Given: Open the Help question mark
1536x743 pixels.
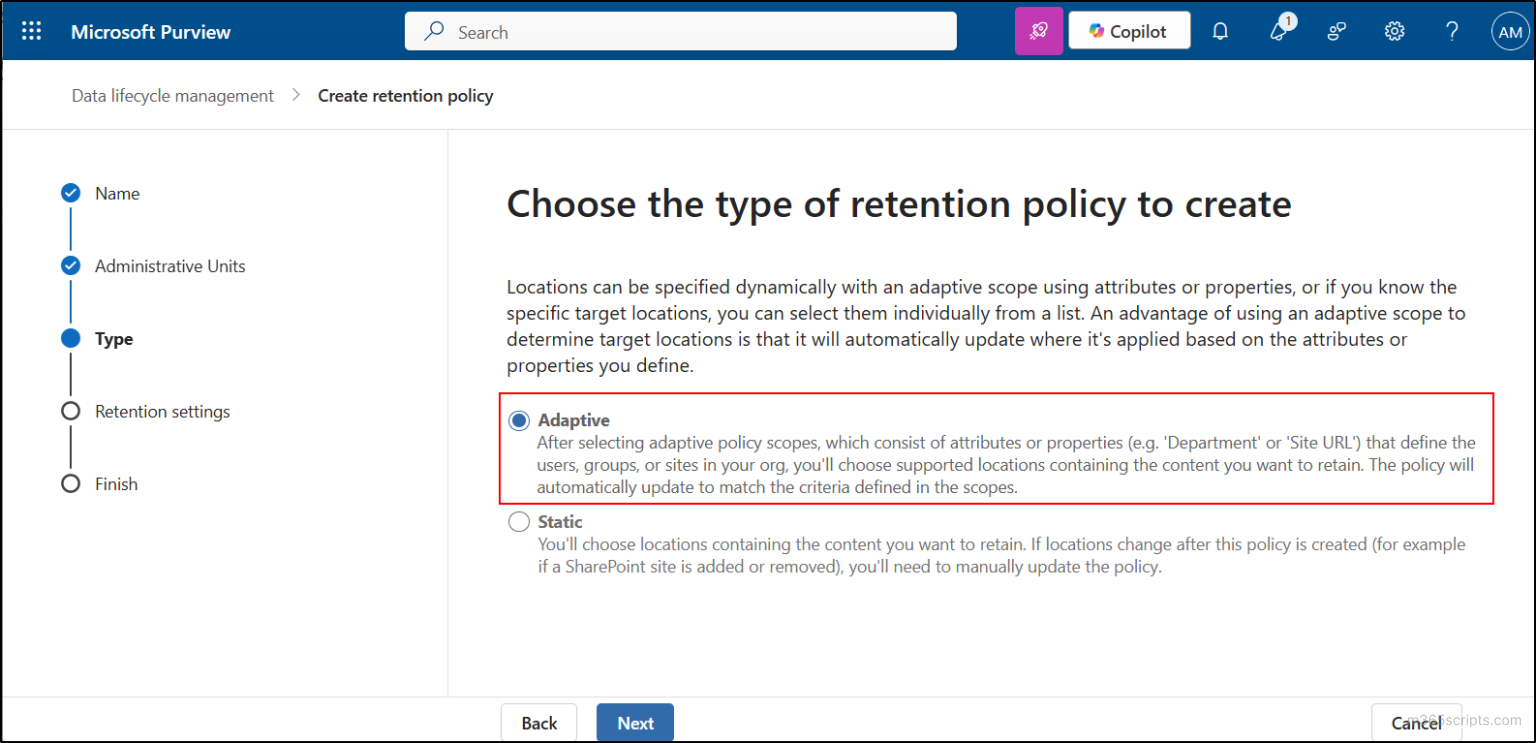Looking at the screenshot, I should (x=1452, y=32).
